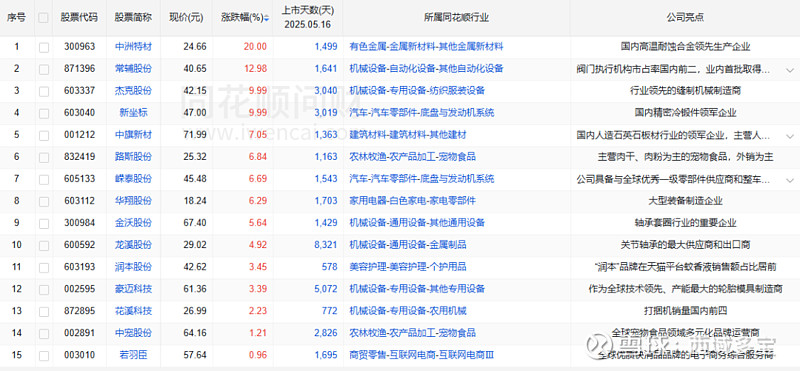Select stock code 872895
The height and width of the screenshot is (371, 800).
80,311
